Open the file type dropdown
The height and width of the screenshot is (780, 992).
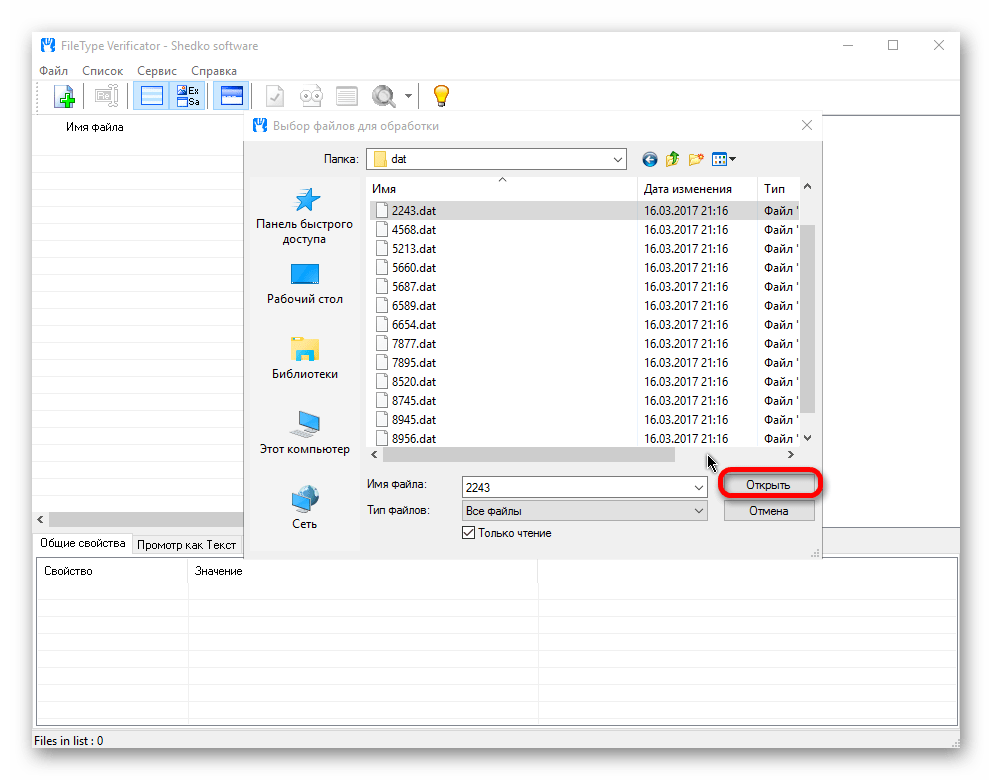[x=698, y=511]
